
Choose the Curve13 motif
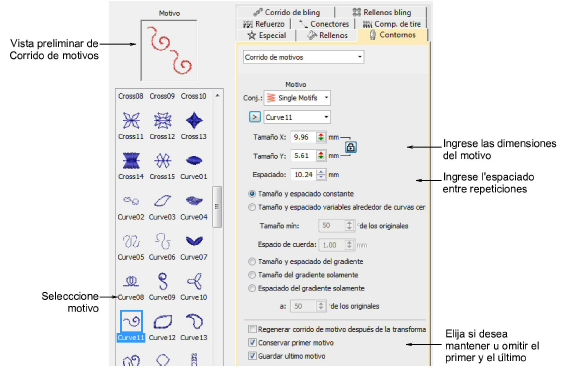point(194,321)
